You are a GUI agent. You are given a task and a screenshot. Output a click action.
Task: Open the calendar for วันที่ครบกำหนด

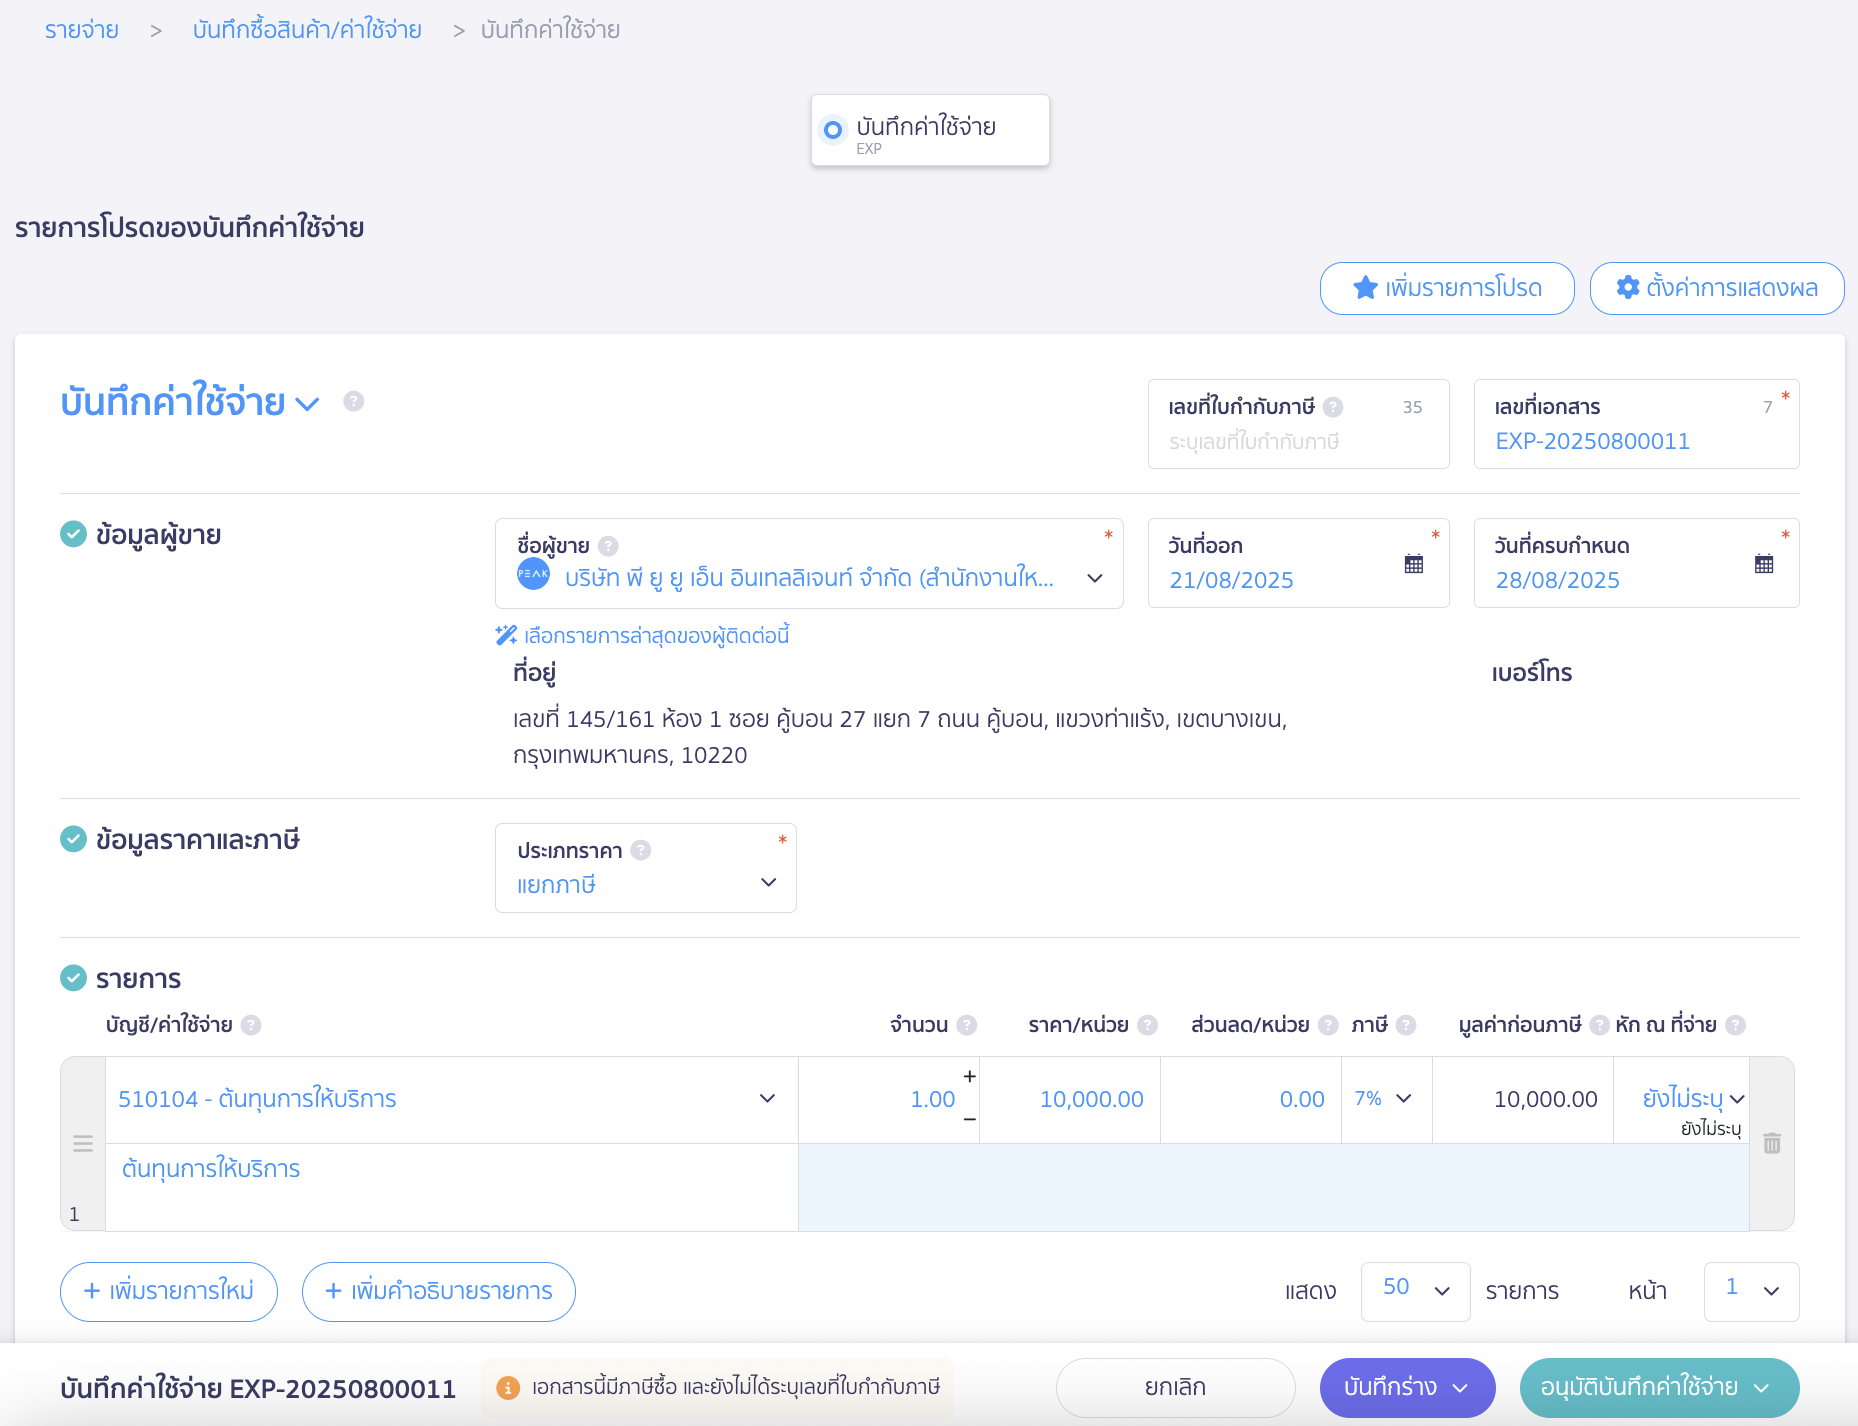[x=1763, y=564]
